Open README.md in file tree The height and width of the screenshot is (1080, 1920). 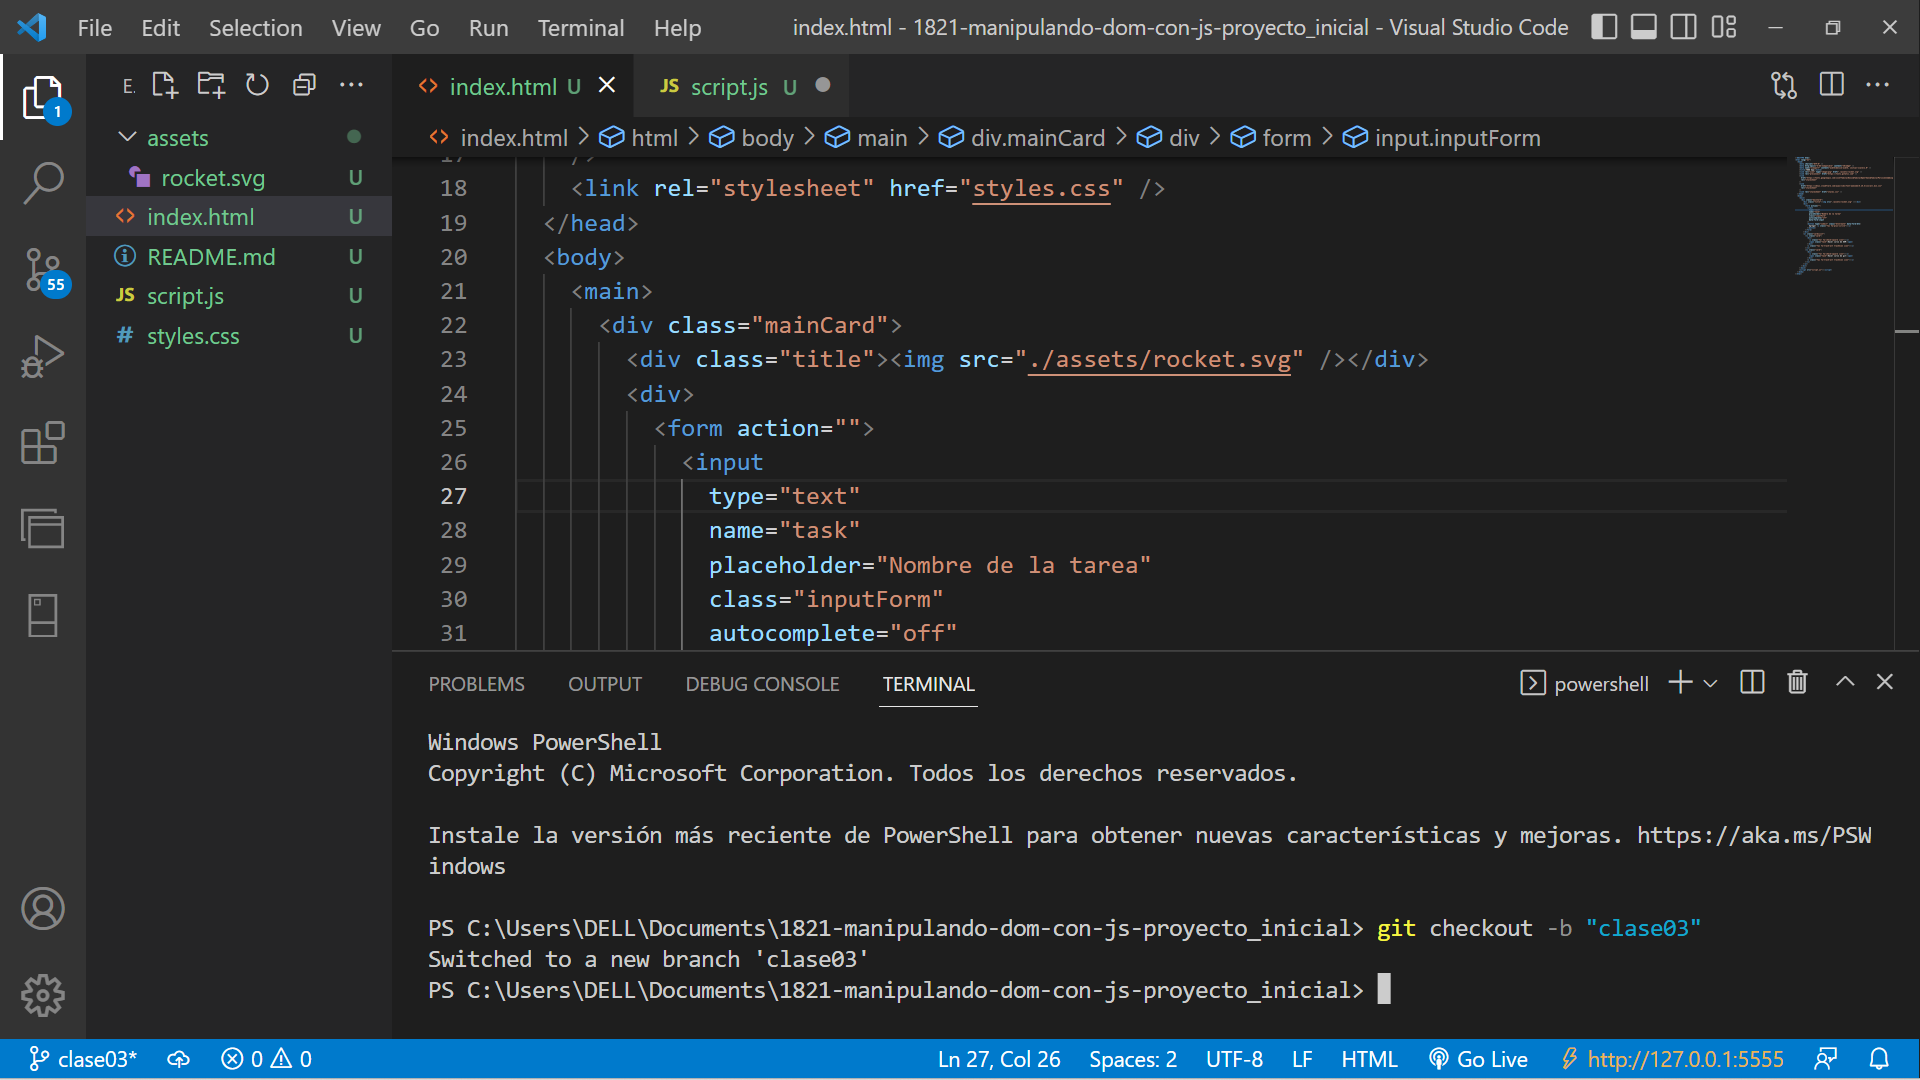point(239,257)
